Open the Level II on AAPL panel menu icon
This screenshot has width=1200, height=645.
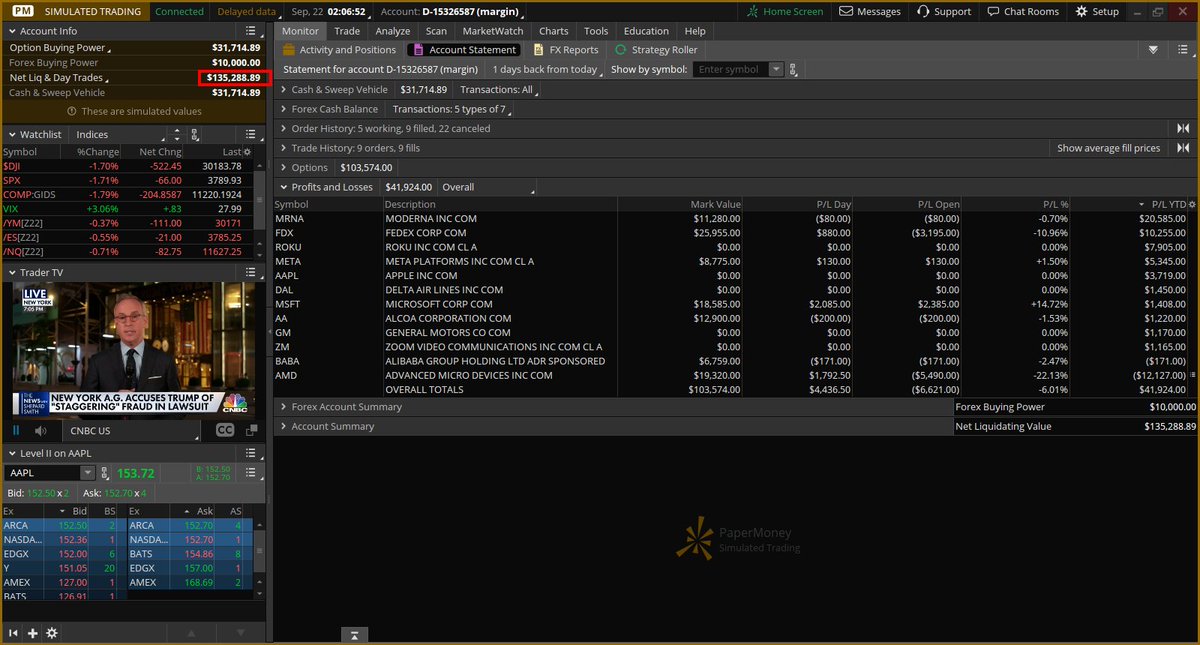pos(252,453)
